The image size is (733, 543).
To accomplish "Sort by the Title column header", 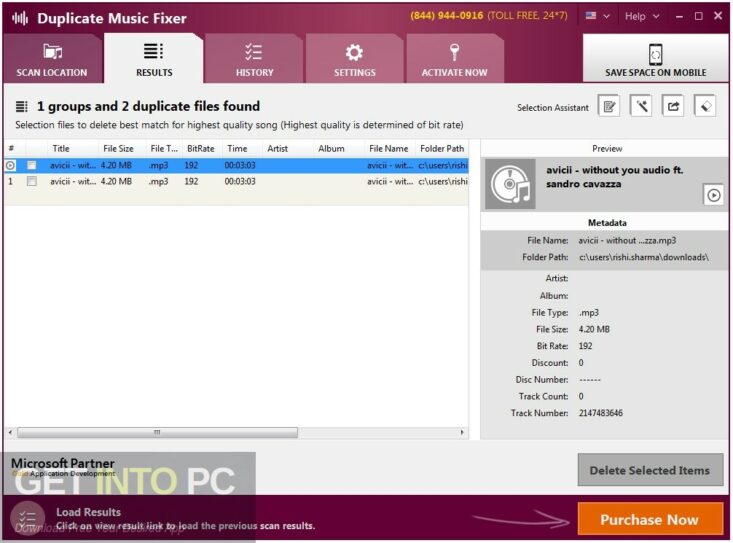I will 61,149.
